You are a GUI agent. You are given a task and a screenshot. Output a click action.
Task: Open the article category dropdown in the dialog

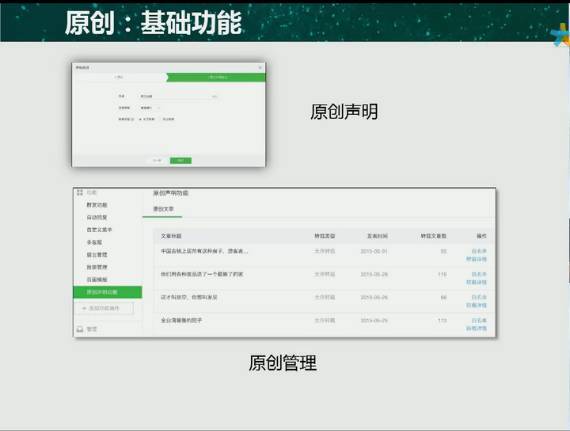(x=150, y=108)
